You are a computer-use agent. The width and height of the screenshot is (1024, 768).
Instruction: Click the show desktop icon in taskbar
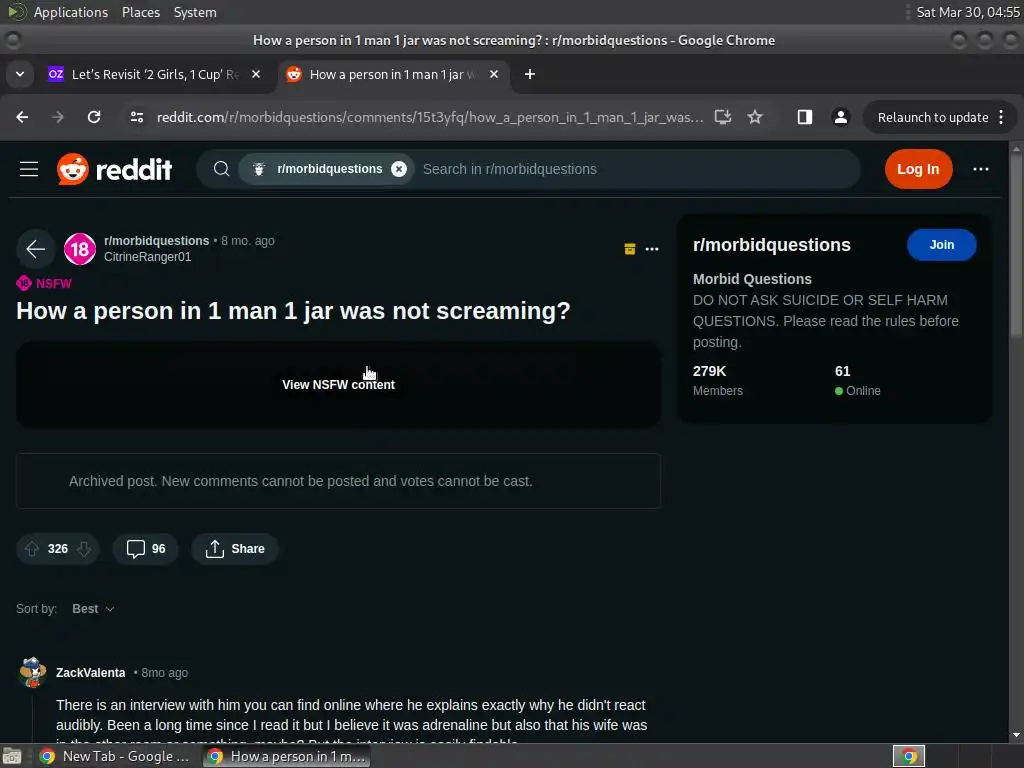coord(12,756)
